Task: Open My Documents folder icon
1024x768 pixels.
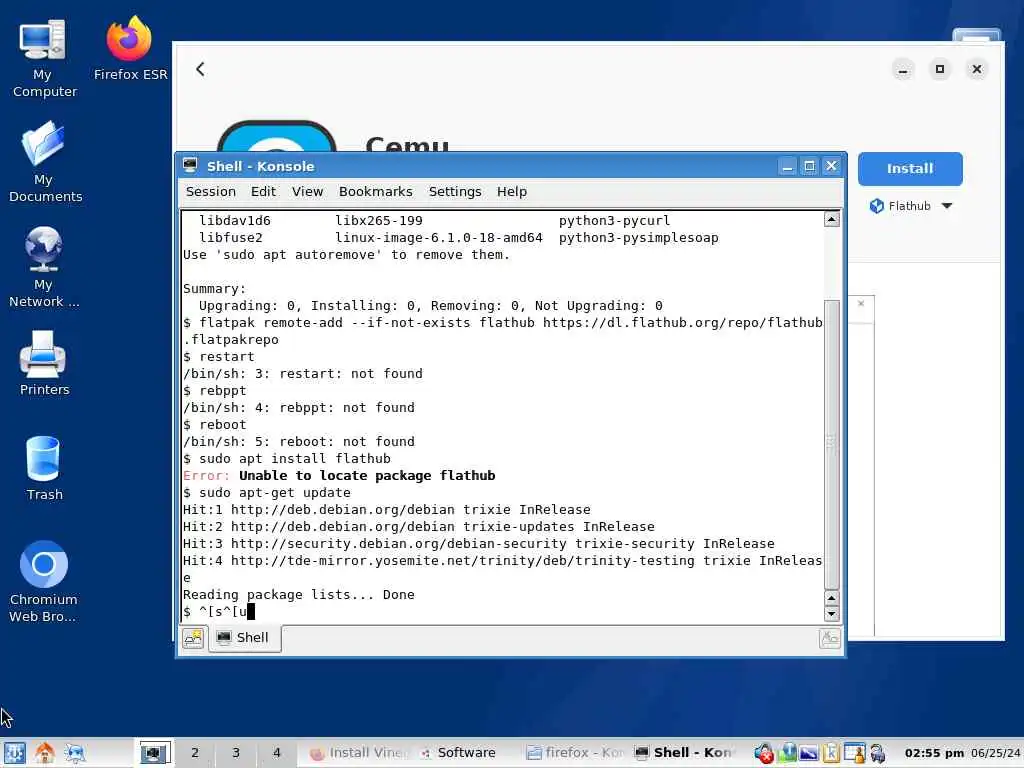Action: point(44,161)
